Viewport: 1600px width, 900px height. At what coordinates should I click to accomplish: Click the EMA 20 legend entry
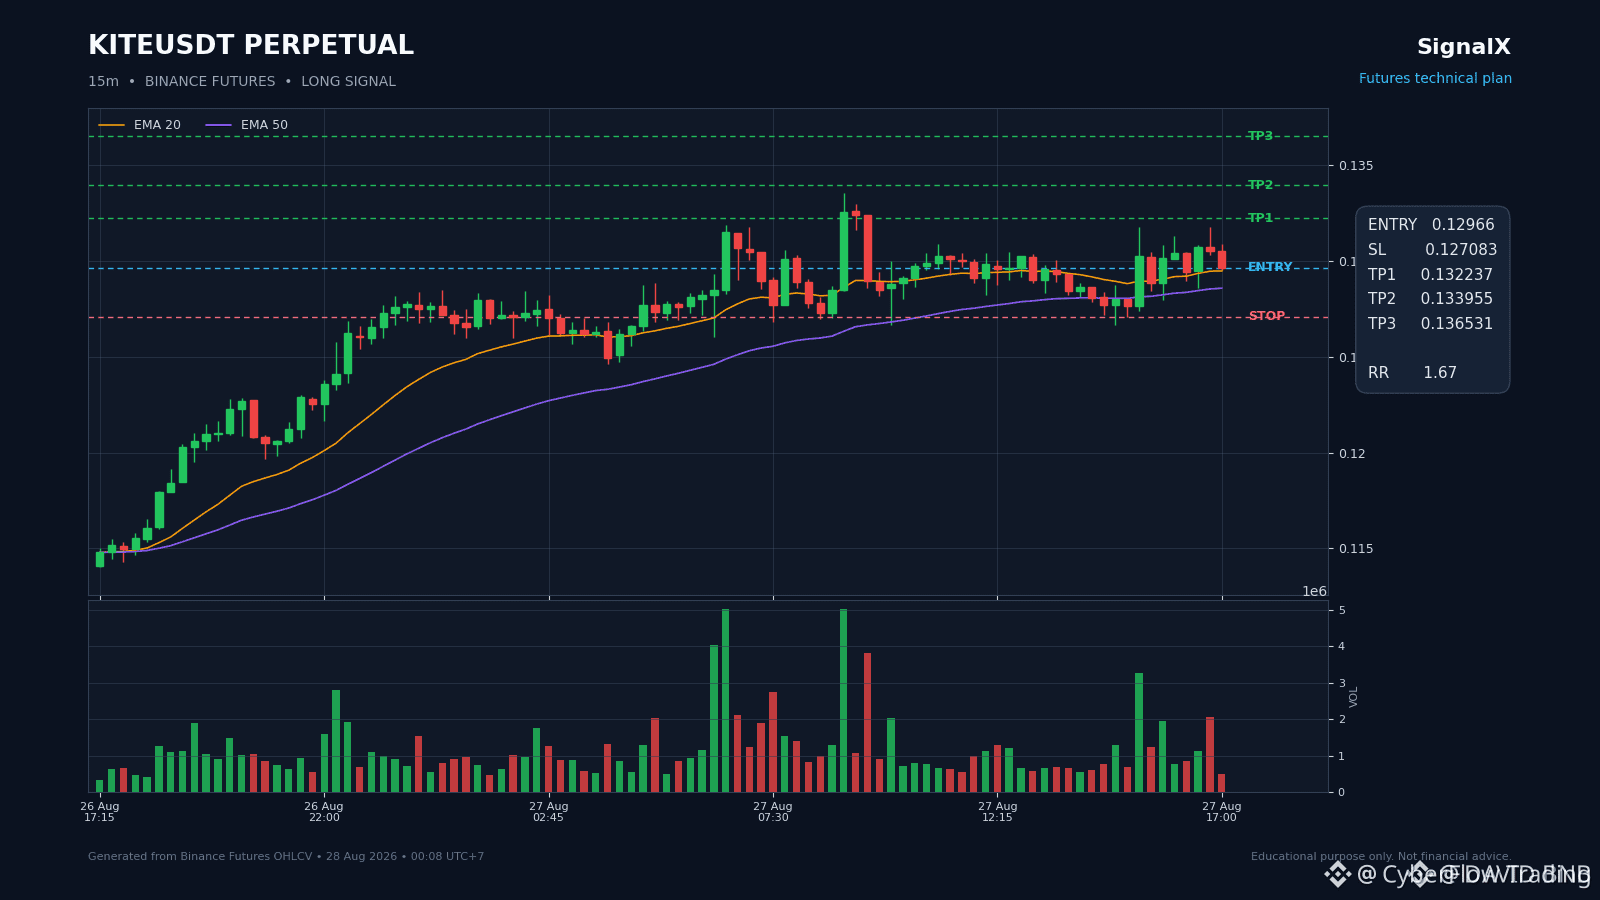tap(140, 125)
